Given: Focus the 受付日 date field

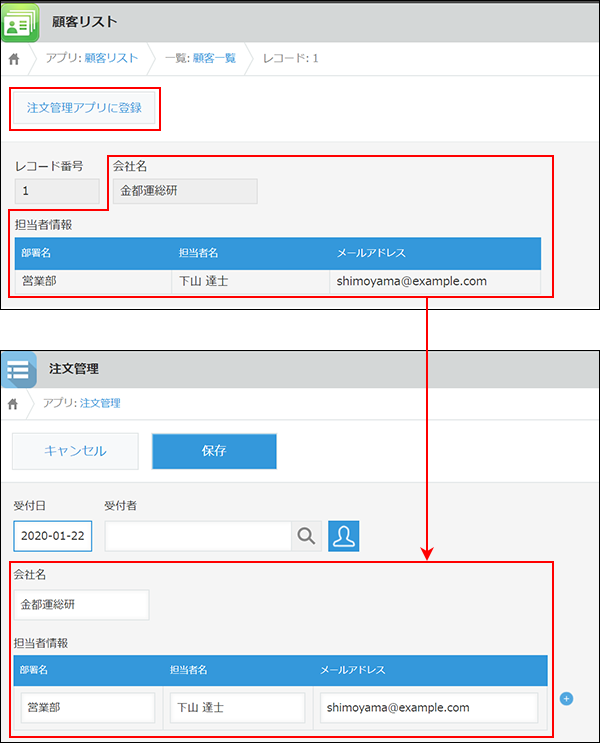Looking at the screenshot, I should click(53, 536).
